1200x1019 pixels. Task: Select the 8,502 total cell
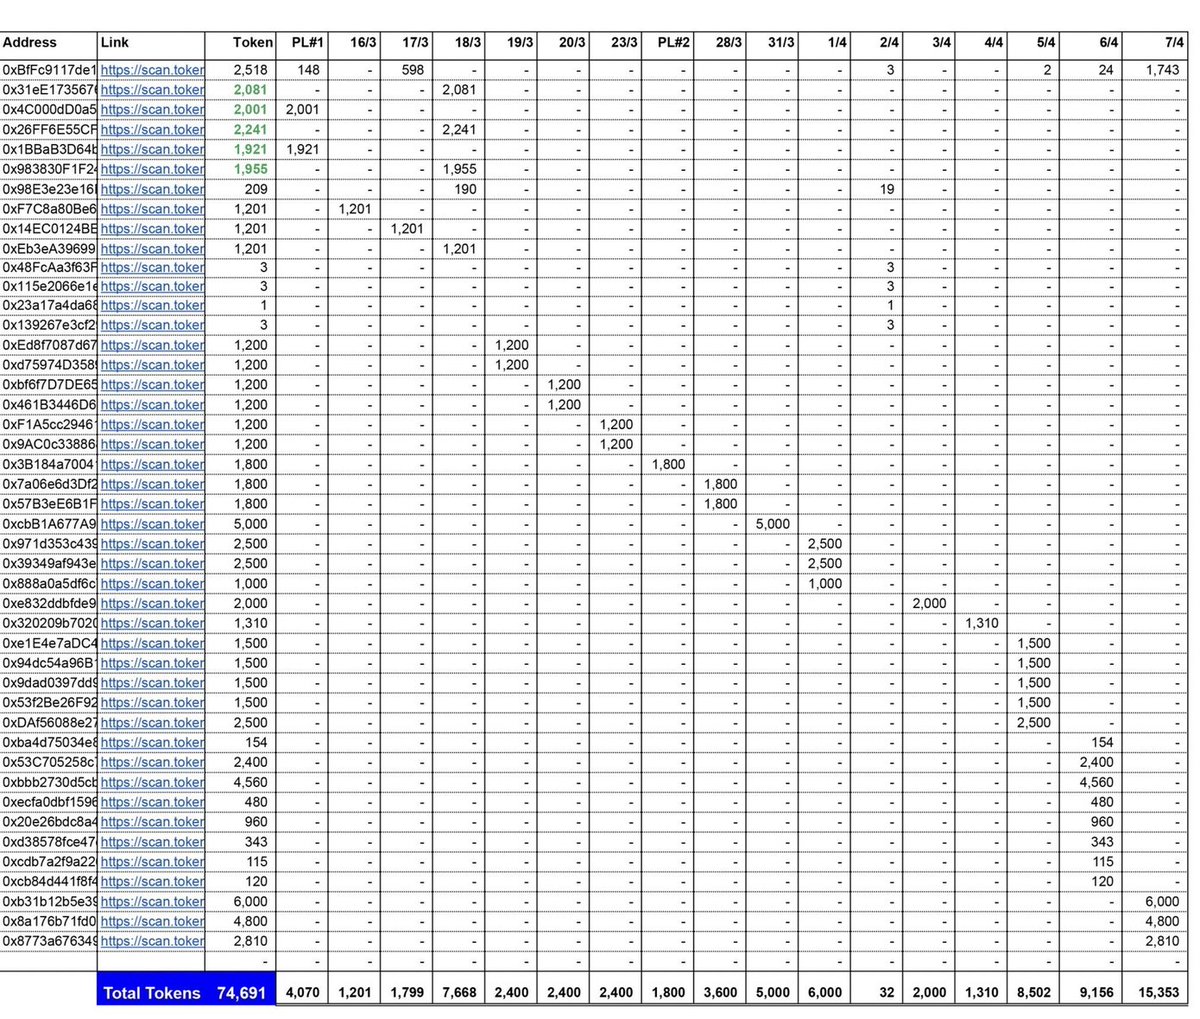[x=1033, y=993]
